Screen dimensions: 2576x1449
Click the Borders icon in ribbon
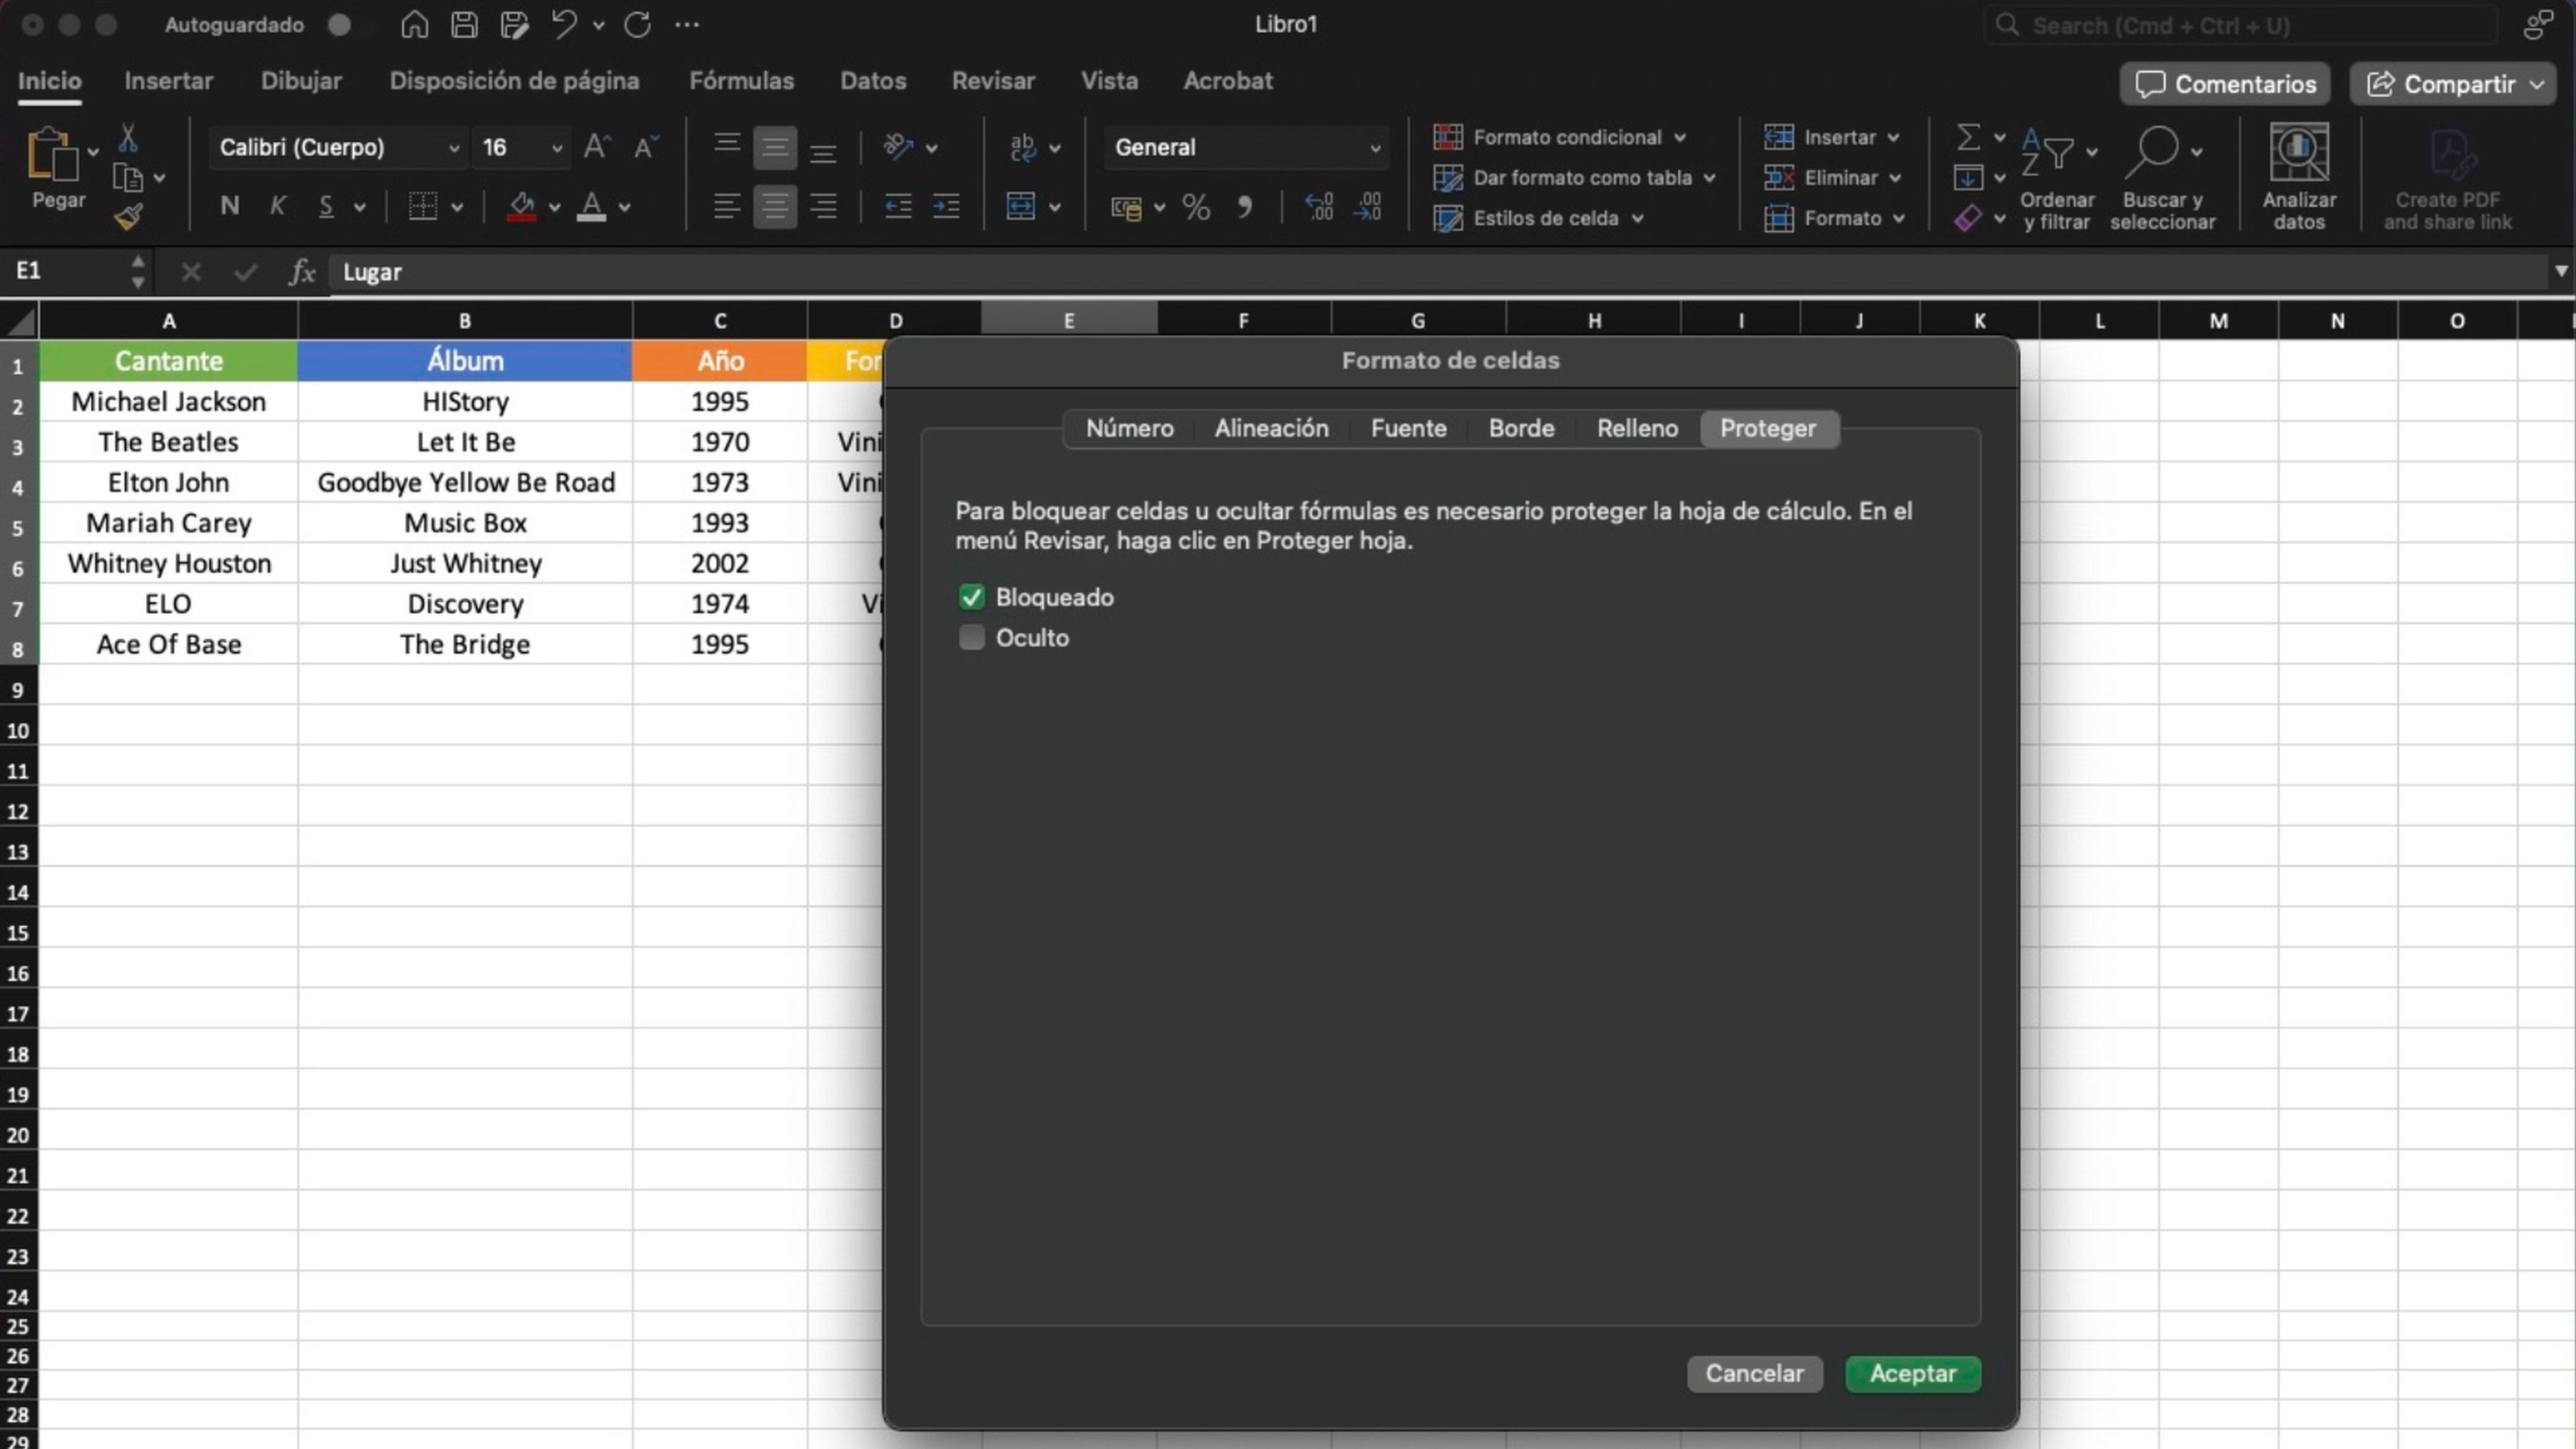(423, 206)
